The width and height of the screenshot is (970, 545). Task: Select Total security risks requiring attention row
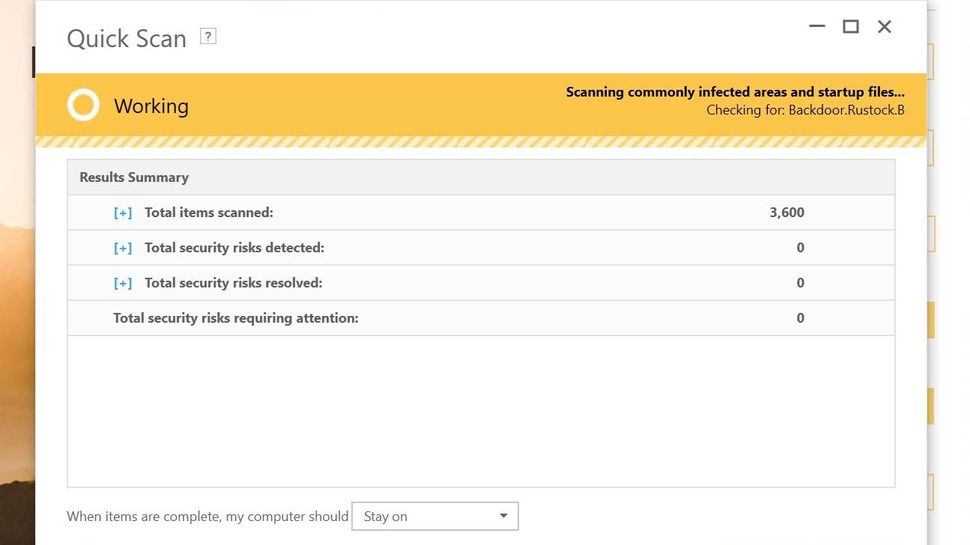tap(236, 318)
